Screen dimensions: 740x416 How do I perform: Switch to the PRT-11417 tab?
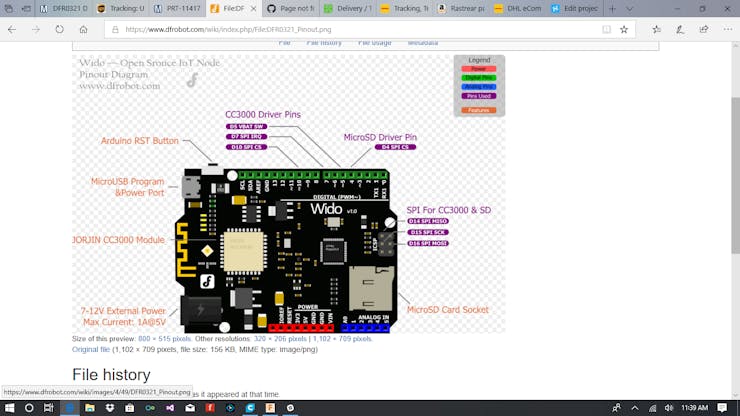(x=177, y=8)
